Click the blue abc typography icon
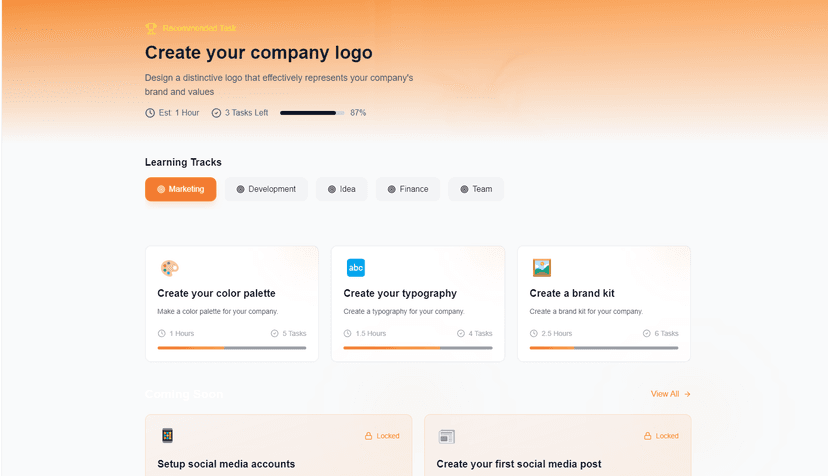828x476 pixels. (355, 268)
